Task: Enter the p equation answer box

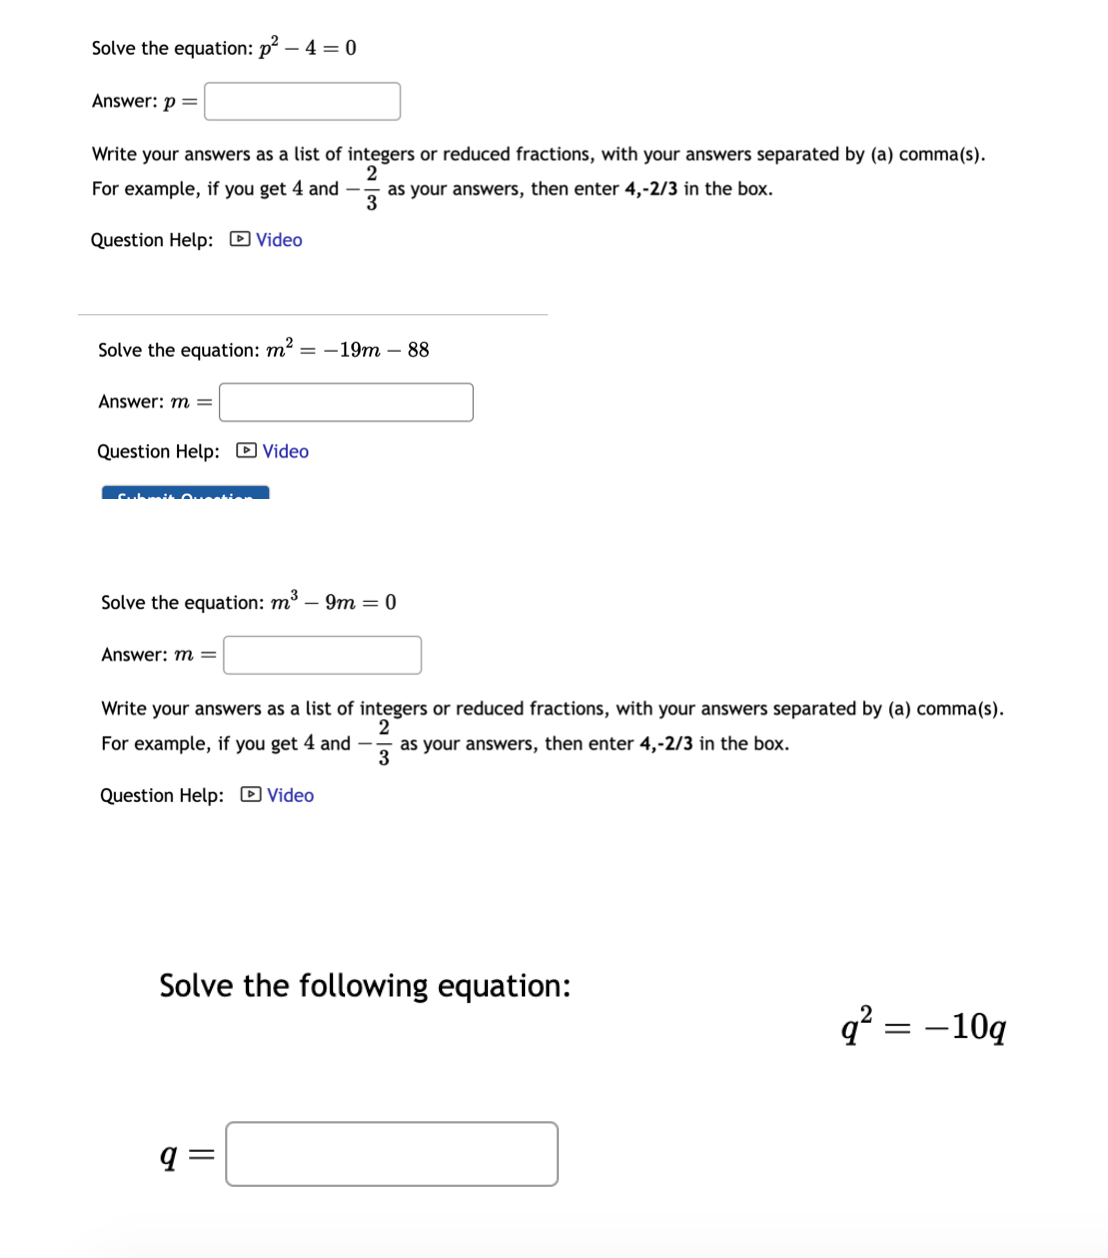Action: pyautogui.click(x=301, y=101)
